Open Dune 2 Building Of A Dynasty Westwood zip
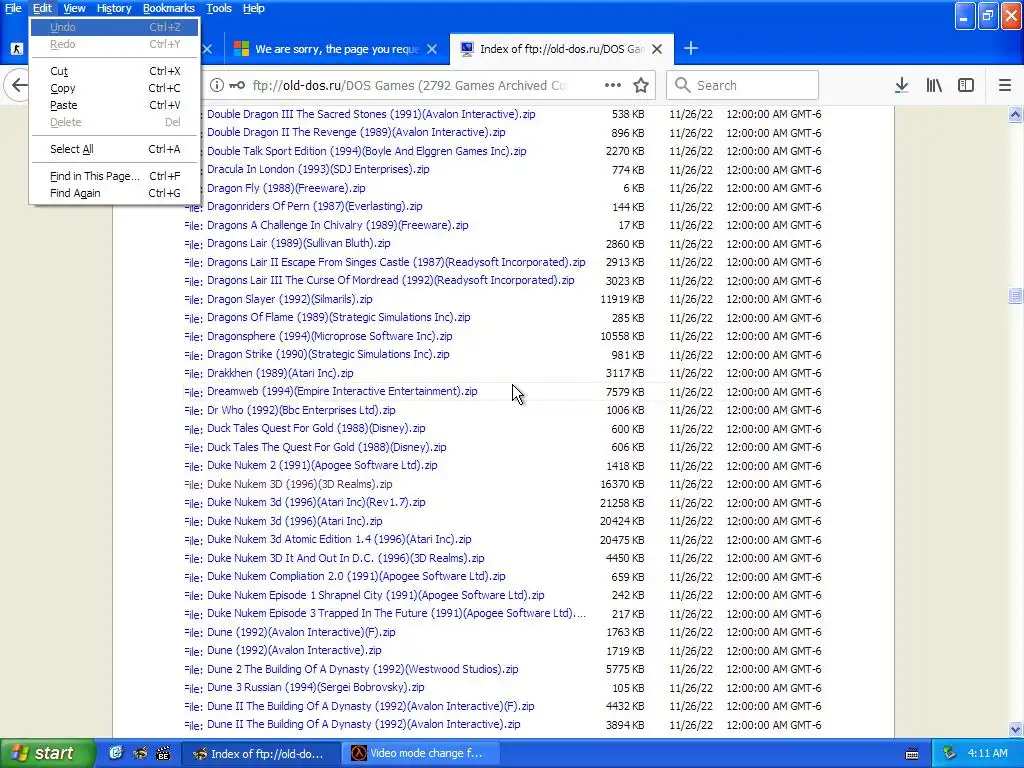This screenshot has width=1024, height=768. [362, 669]
